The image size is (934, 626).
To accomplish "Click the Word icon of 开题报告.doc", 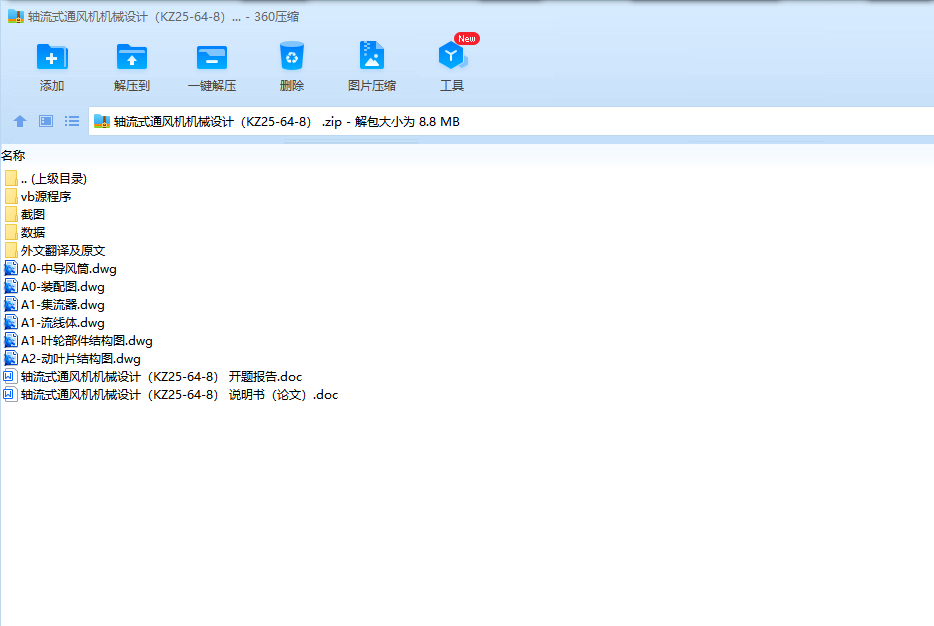I will point(10,377).
